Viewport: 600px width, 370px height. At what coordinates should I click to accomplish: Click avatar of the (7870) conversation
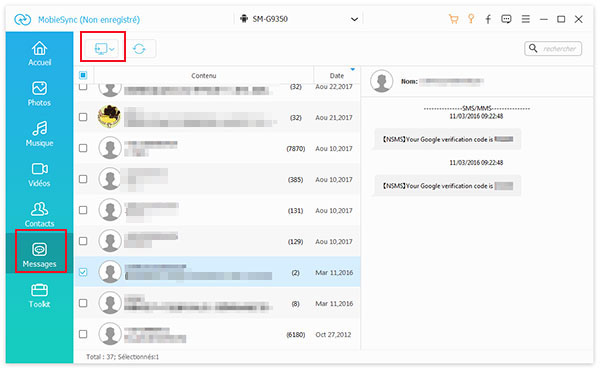(110, 148)
